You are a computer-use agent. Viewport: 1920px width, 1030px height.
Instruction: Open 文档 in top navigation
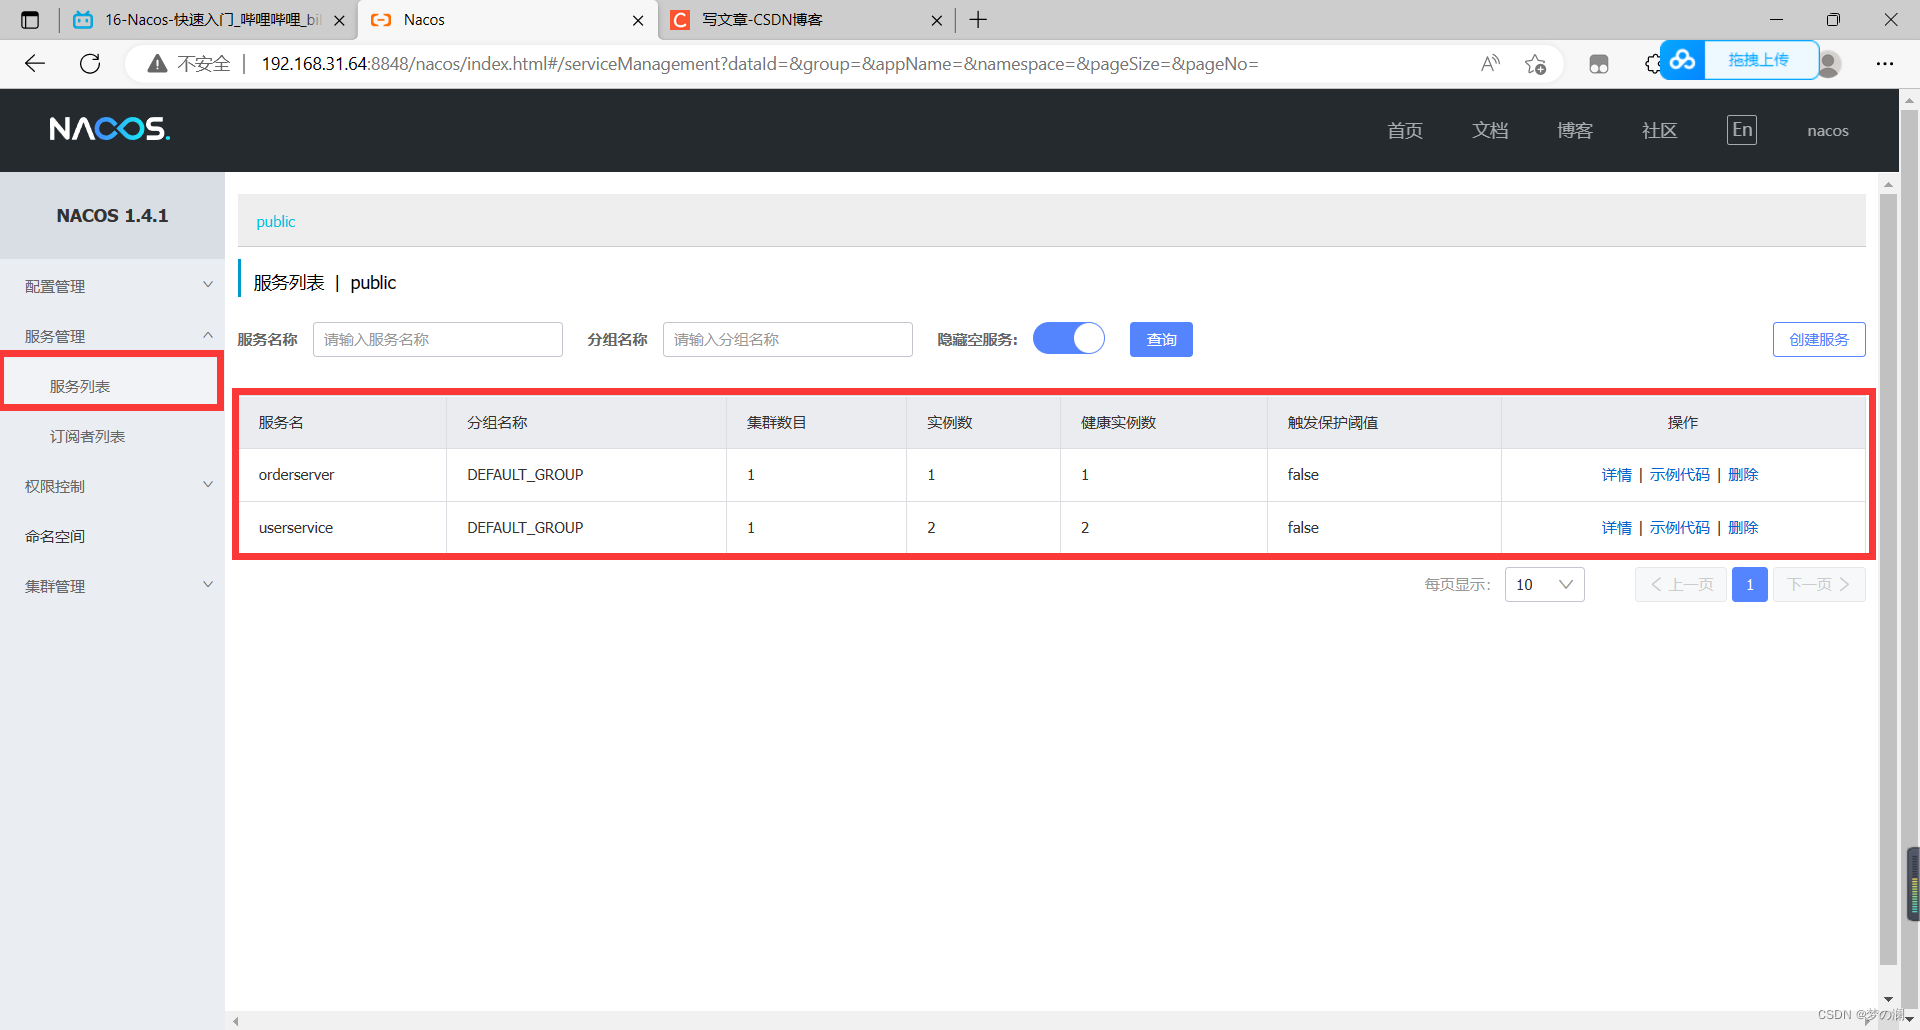(x=1490, y=130)
